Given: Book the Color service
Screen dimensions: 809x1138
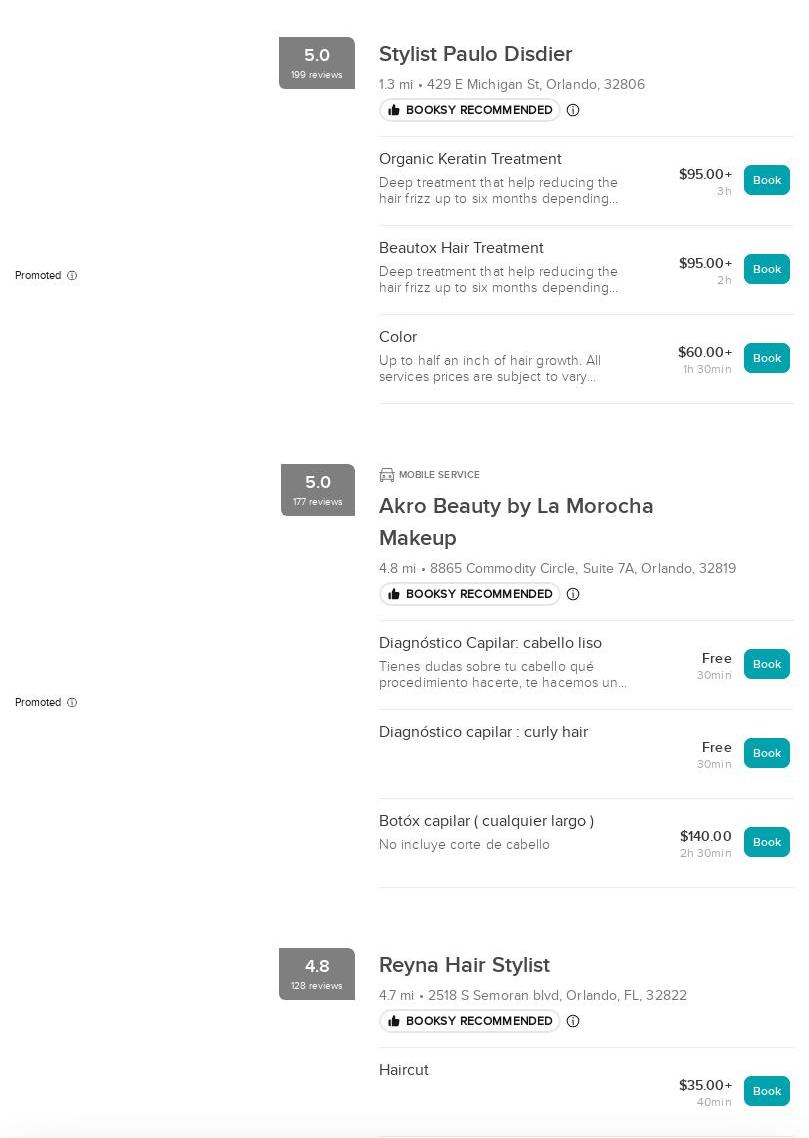Looking at the screenshot, I should click(x=766, y=358).
